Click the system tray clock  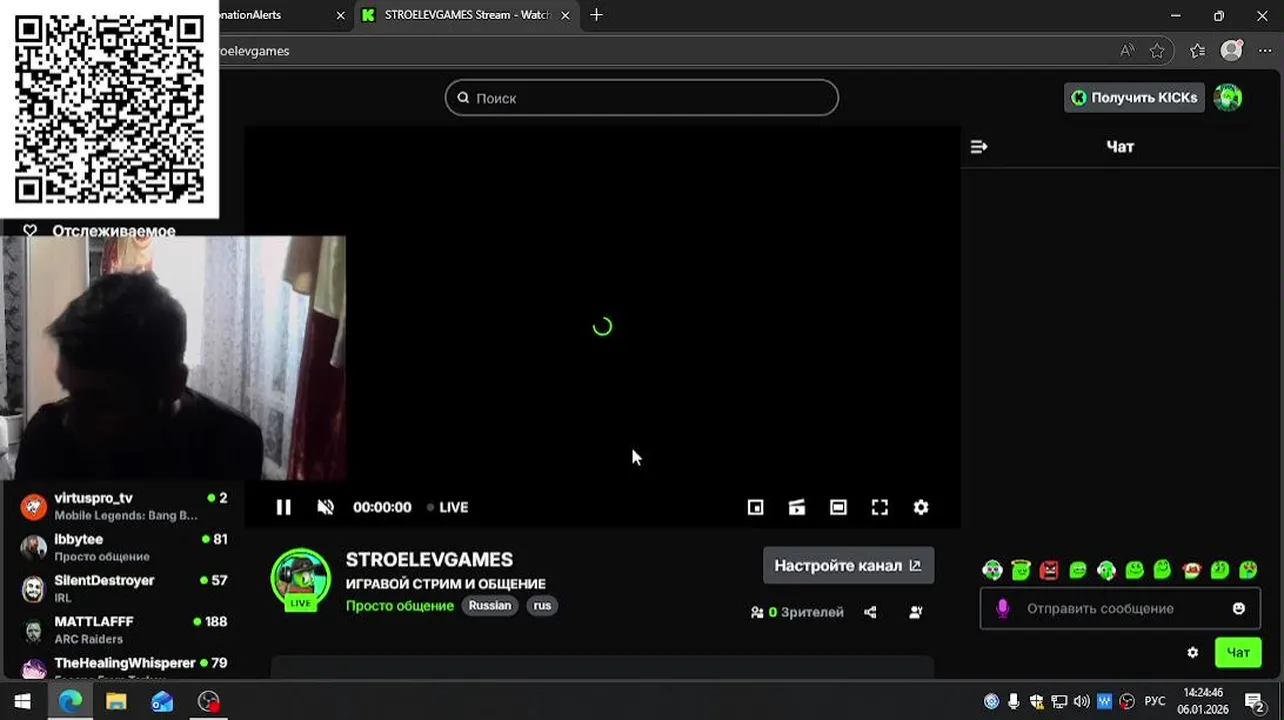pos(1204,701)
